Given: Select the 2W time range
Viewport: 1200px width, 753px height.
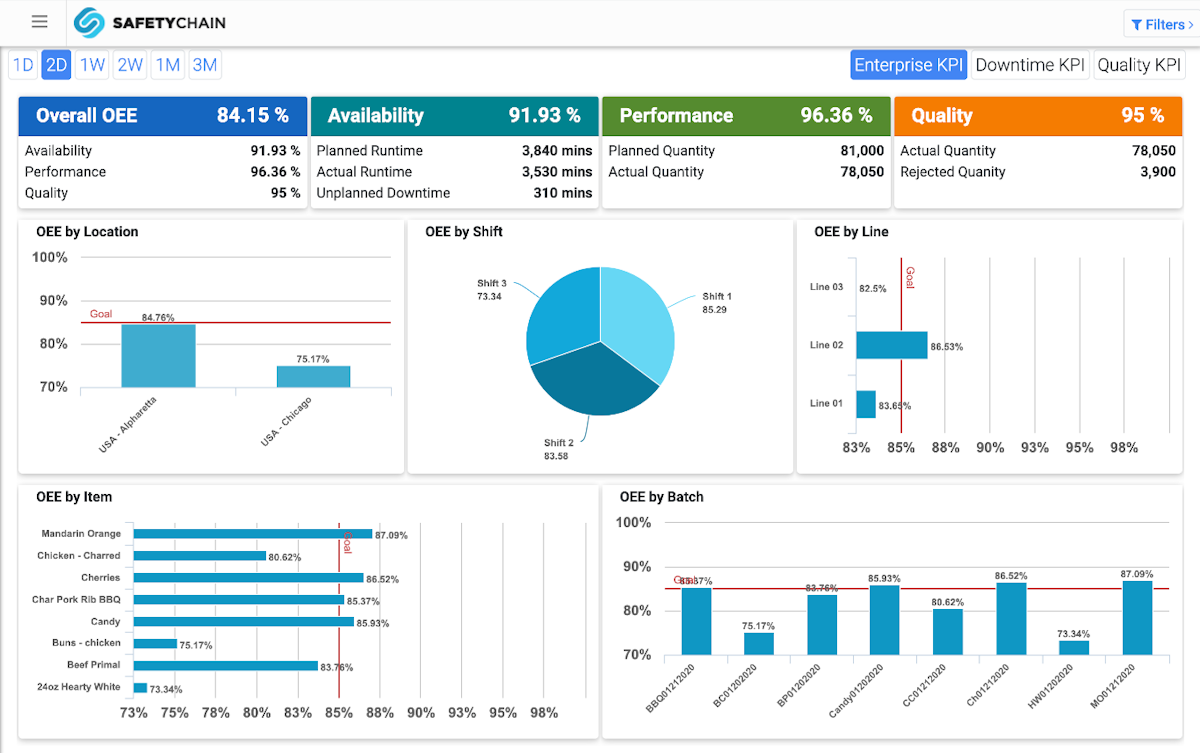Looking at the screenshot, I should click(129, 64).
